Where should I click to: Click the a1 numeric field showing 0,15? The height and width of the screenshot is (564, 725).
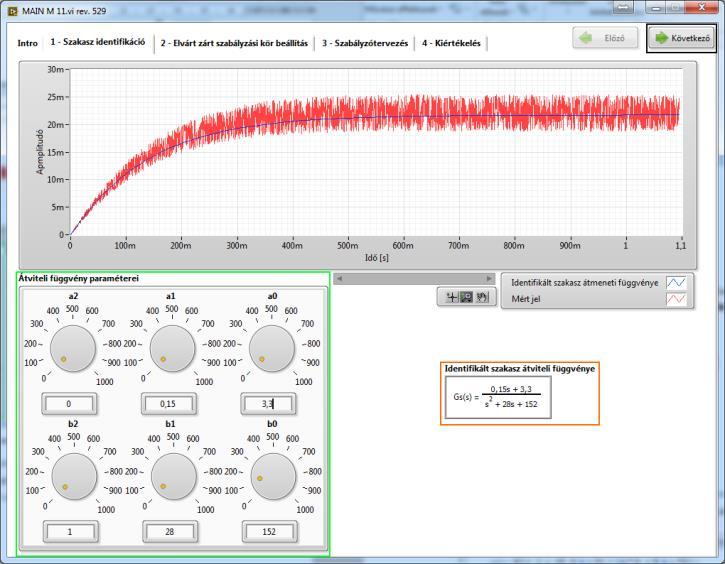click(x=169, y=404)
